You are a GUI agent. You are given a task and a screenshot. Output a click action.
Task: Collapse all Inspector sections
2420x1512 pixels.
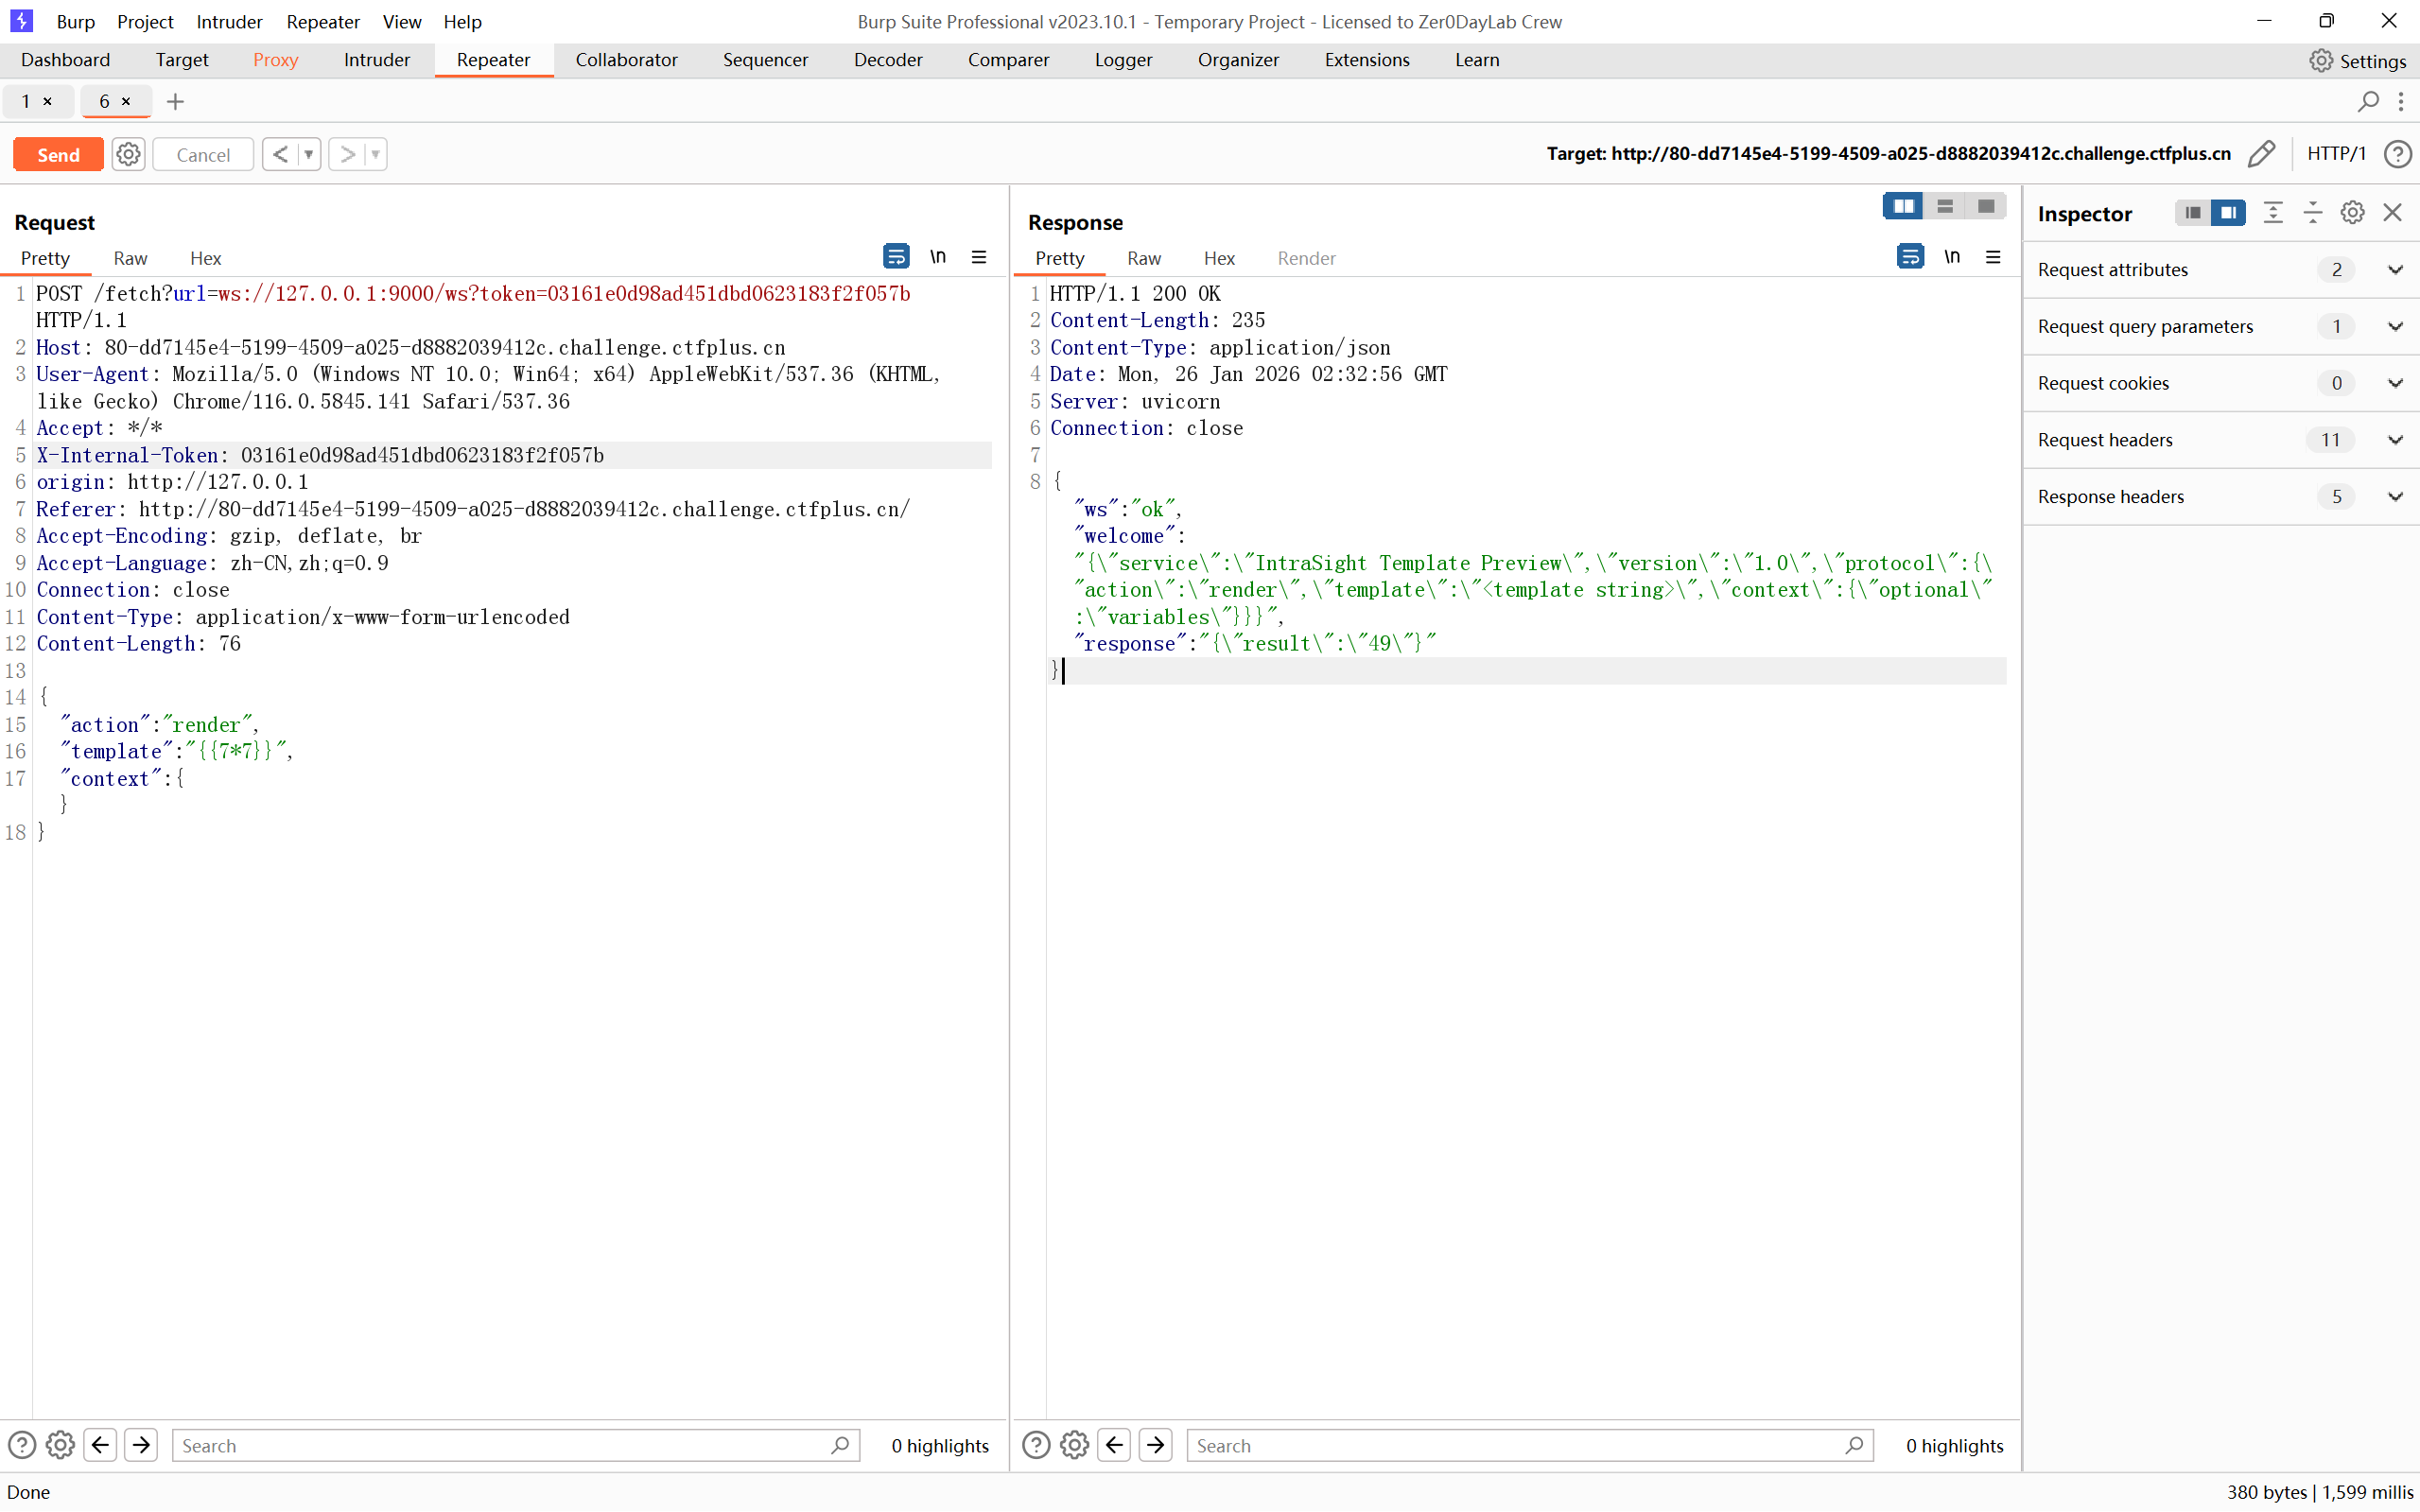coord(2313,213)
